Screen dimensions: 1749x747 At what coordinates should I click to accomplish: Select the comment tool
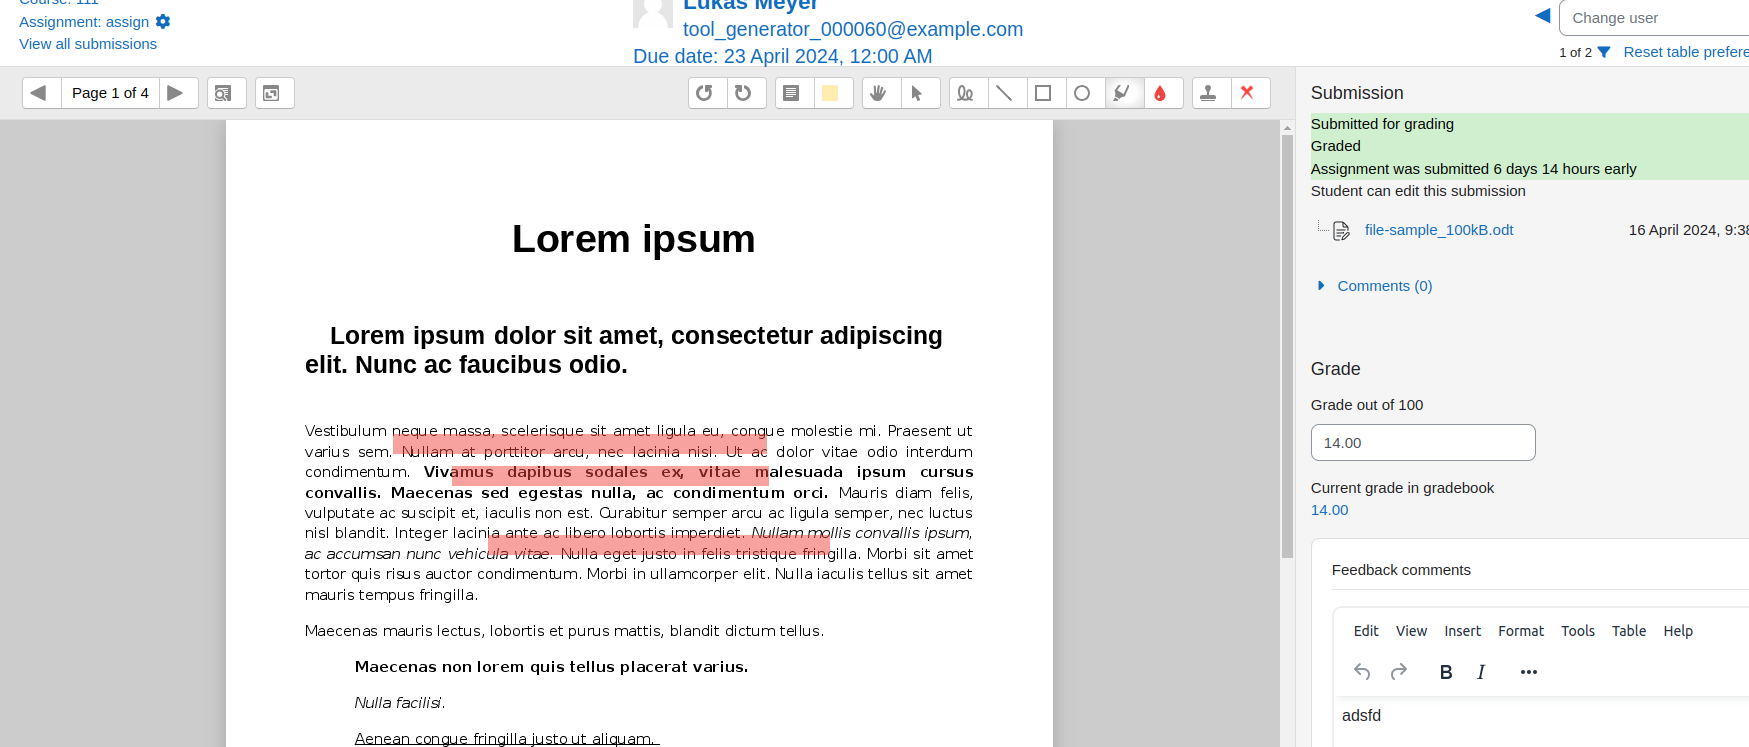point(794,93)
